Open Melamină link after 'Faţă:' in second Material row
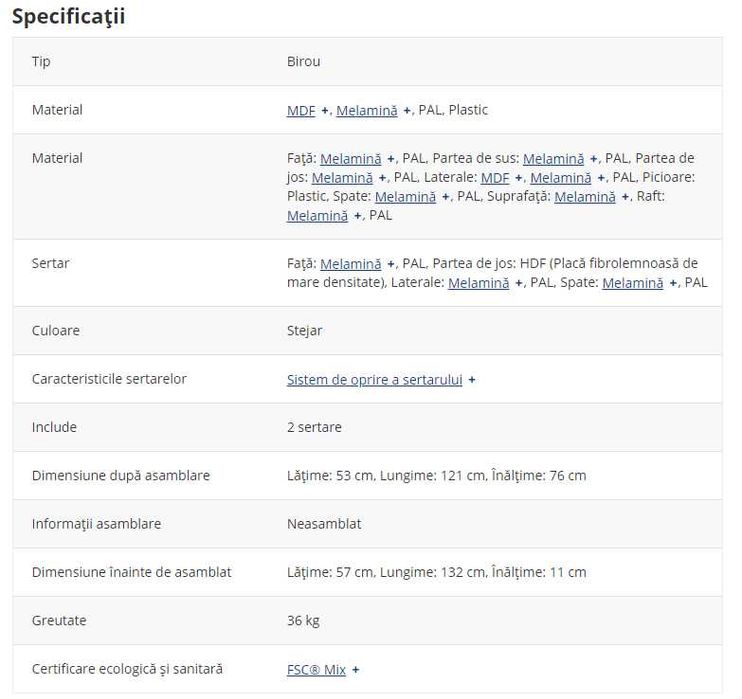This screenshot has height=699, width=742. 351,159
